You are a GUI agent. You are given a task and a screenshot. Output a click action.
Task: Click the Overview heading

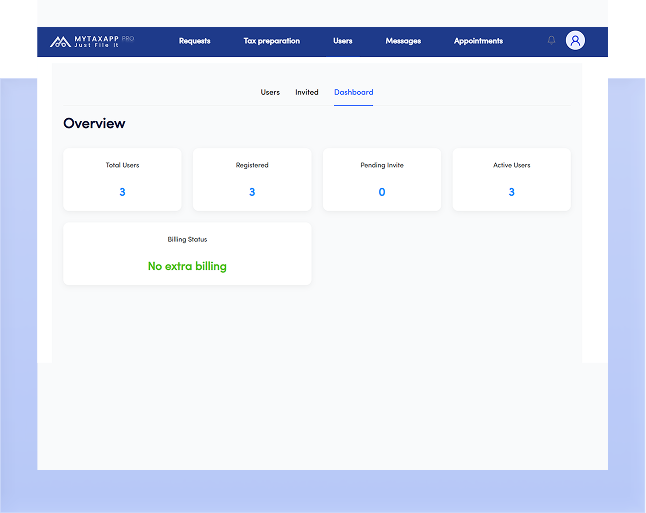[x=94, y=123]
